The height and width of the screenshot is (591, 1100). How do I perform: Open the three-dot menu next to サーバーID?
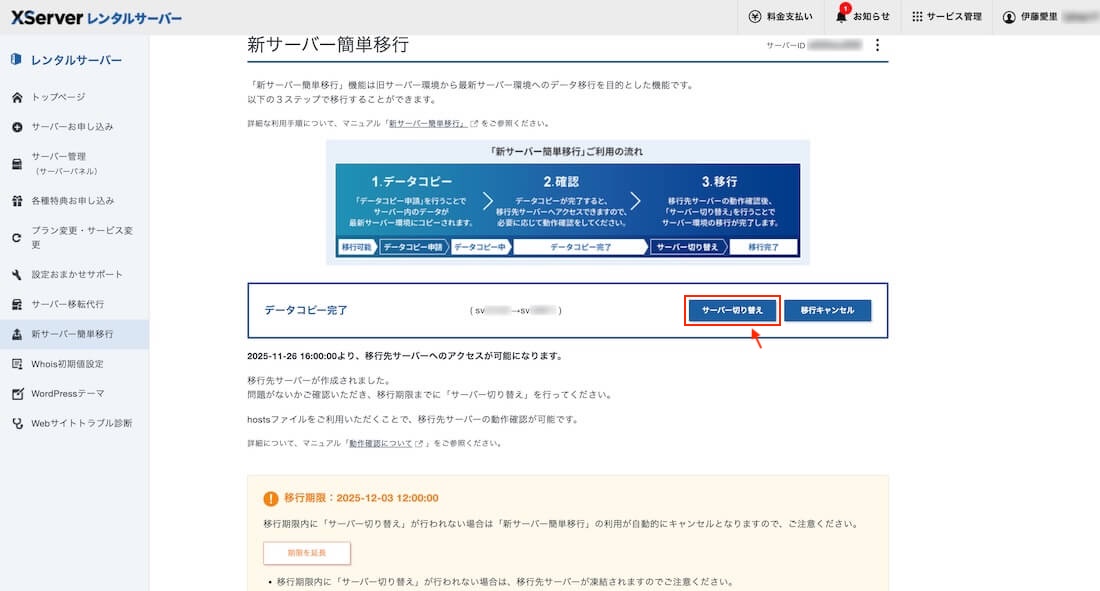[x=877, y=45]
